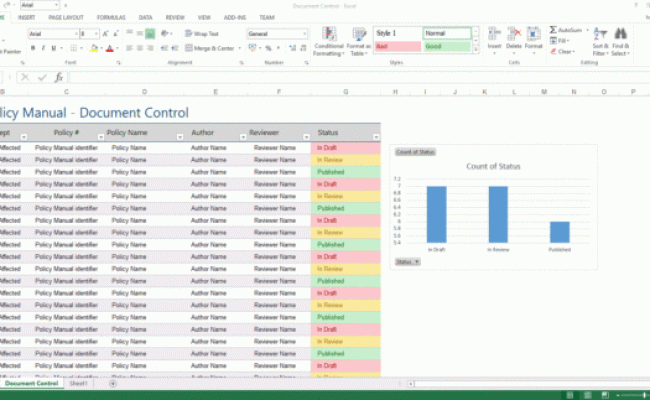650x400 pixels.
Task: Open the Clear eraser dropdown
Action: (x=562, y=51)
